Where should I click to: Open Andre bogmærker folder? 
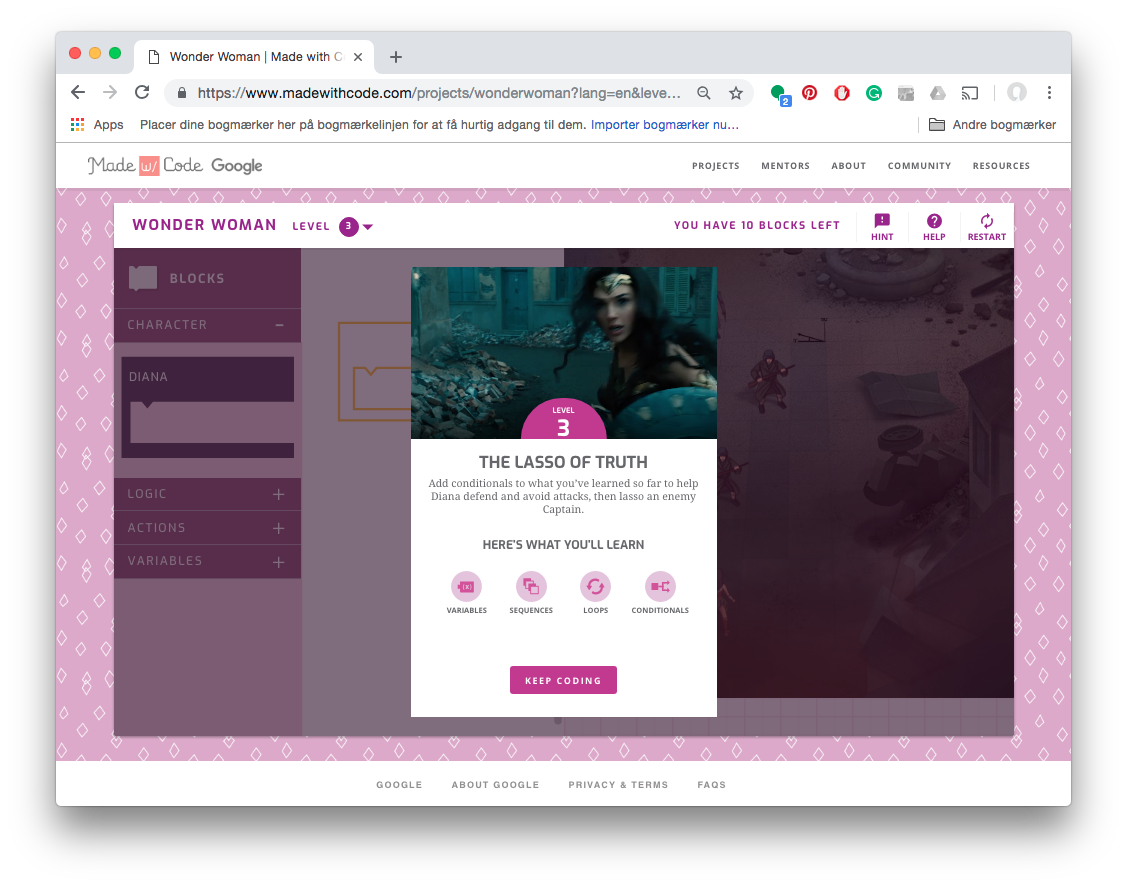pos(993,125)
